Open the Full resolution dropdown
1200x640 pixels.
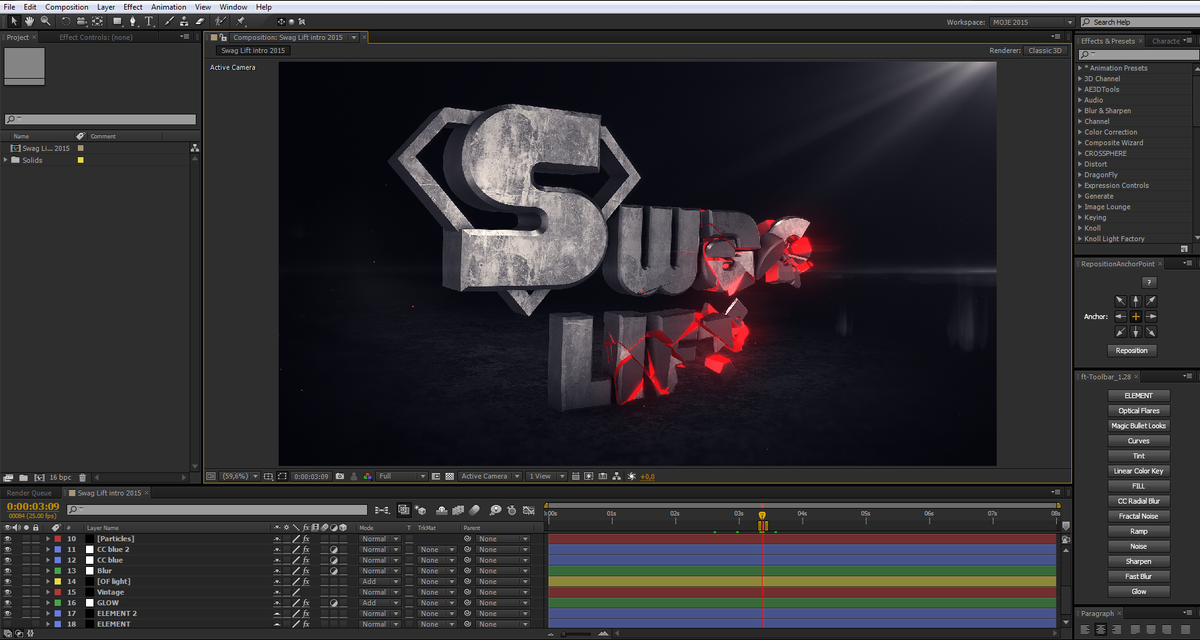coord(402,476)
